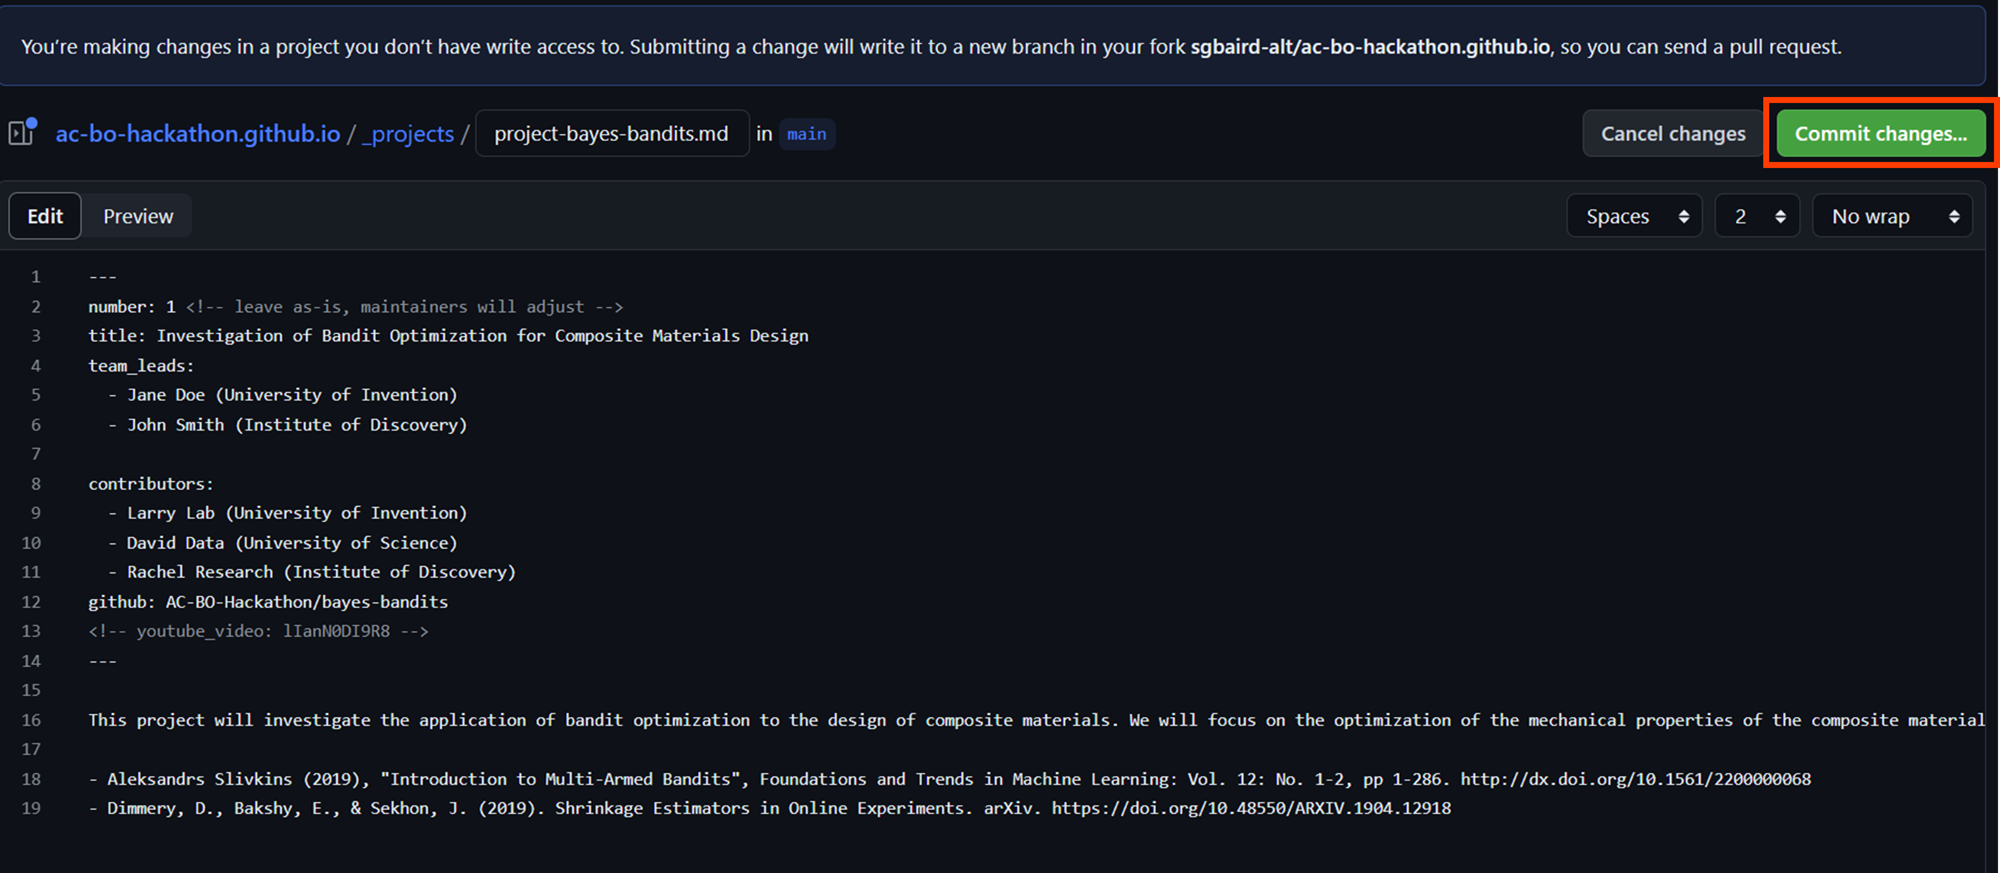
Task: Open the ac-bo-hackathon.github.io repository link
Action: [198, 134]
